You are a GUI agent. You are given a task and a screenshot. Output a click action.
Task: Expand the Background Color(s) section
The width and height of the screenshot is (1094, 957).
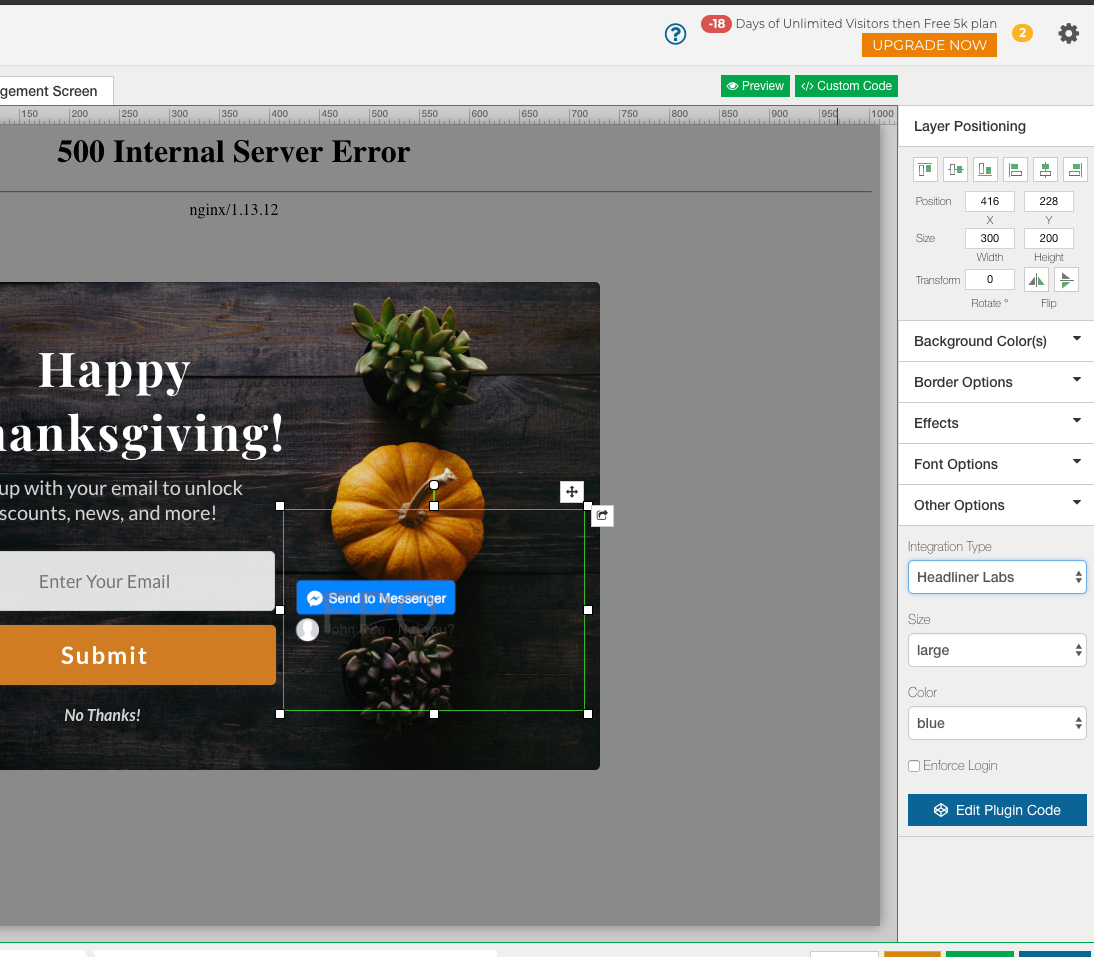pyautogui.click(x=996, y=341)
